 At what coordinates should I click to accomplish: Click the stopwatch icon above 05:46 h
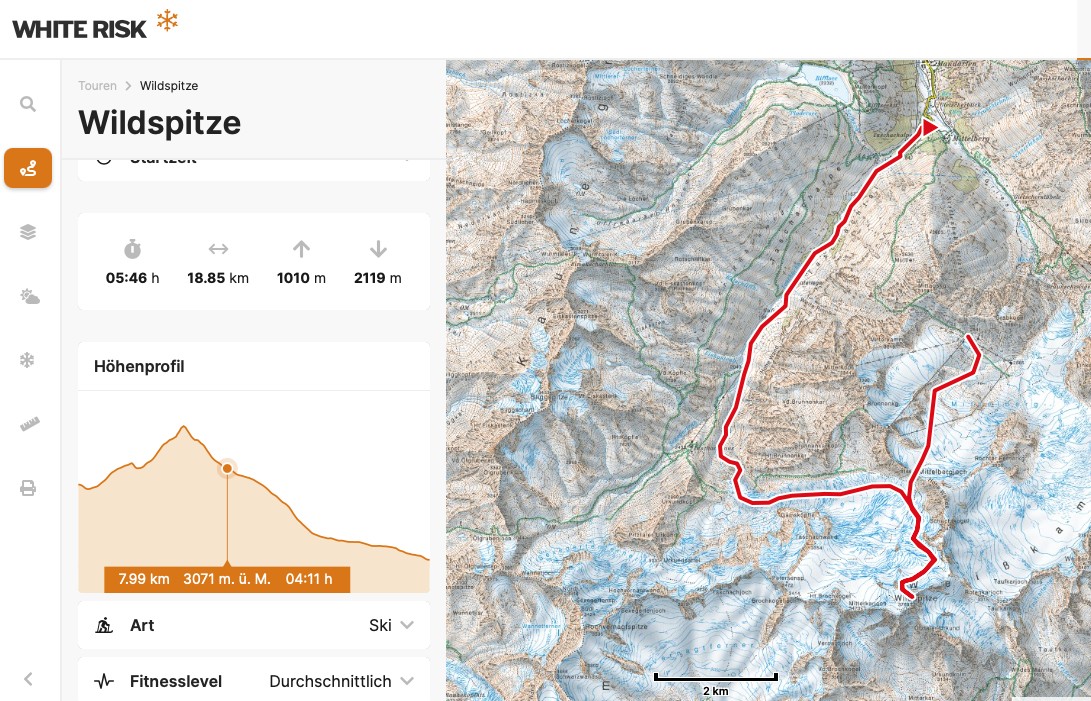[x=132, y=249]
